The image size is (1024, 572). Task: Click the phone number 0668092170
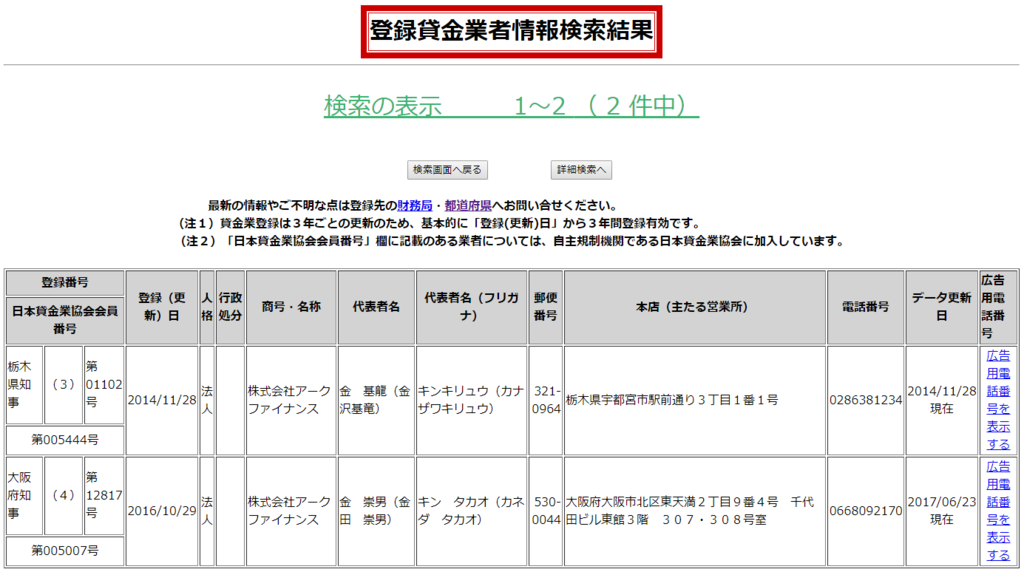click(x=865, y=511)
